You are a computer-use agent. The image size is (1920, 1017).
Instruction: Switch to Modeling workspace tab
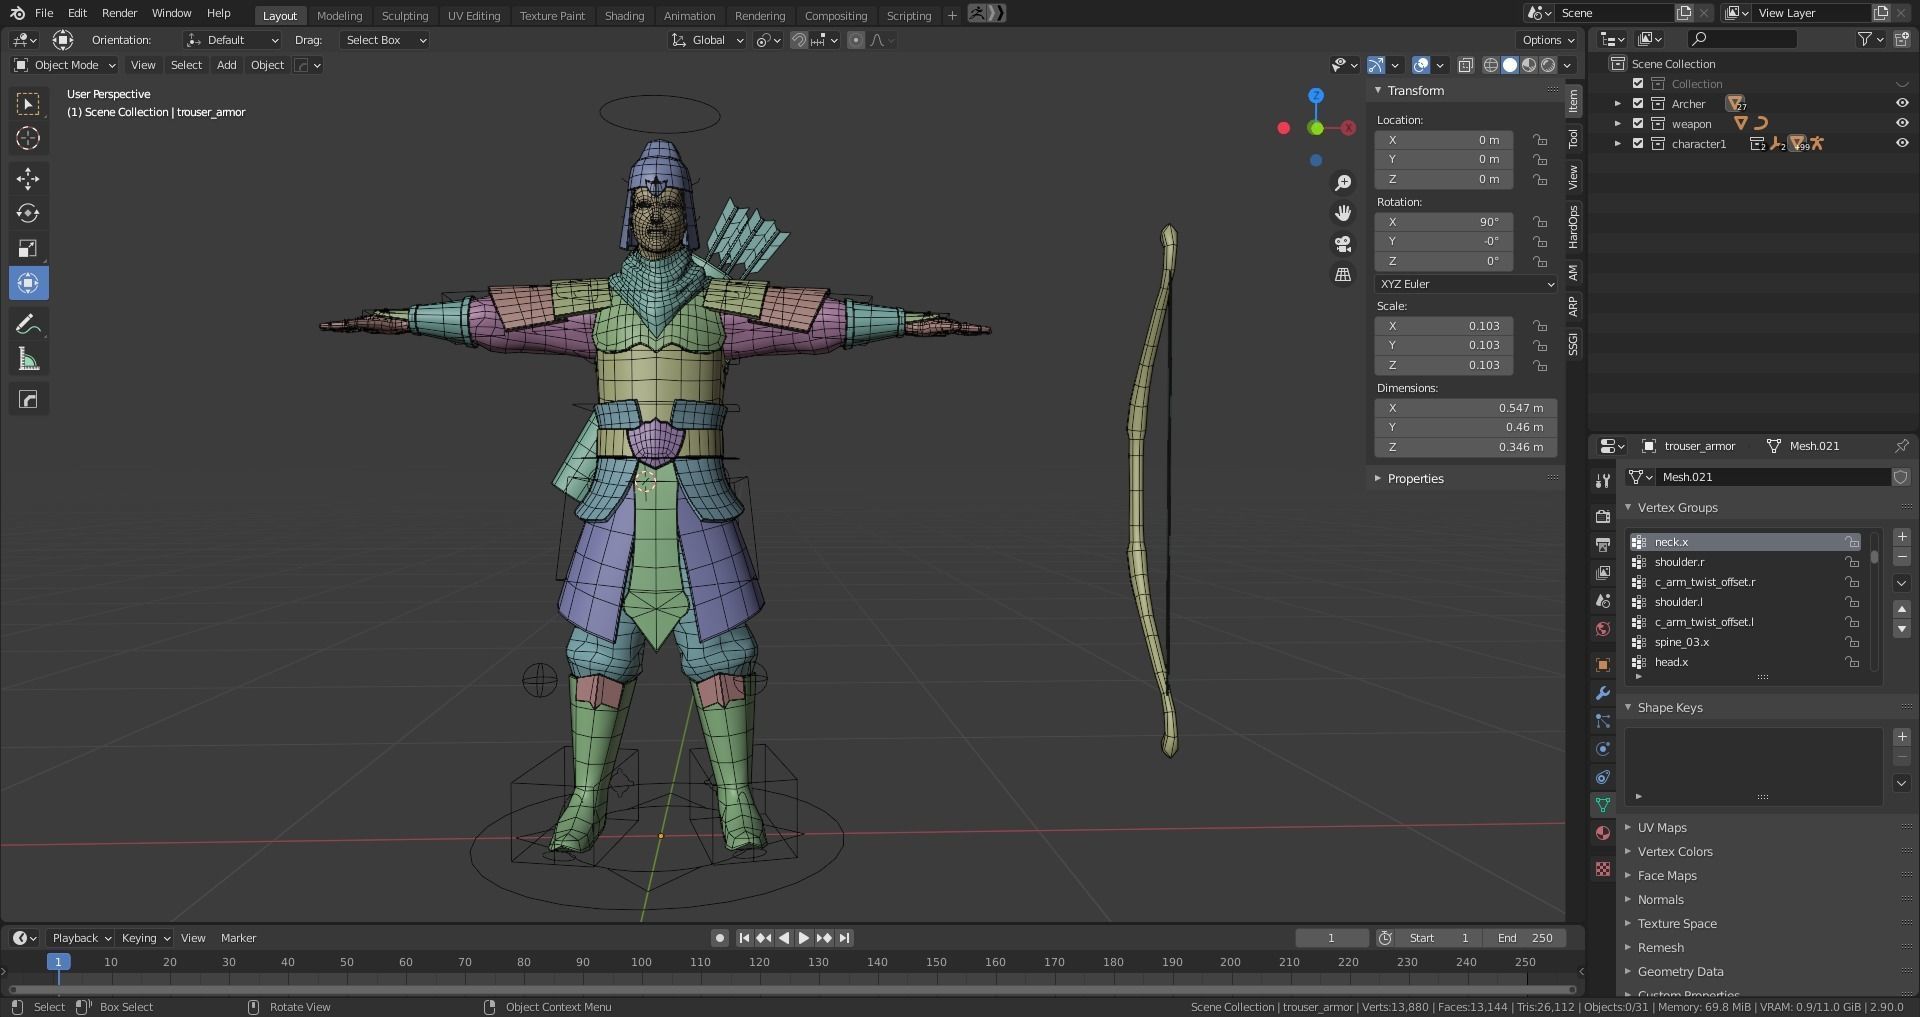[339, 15]
